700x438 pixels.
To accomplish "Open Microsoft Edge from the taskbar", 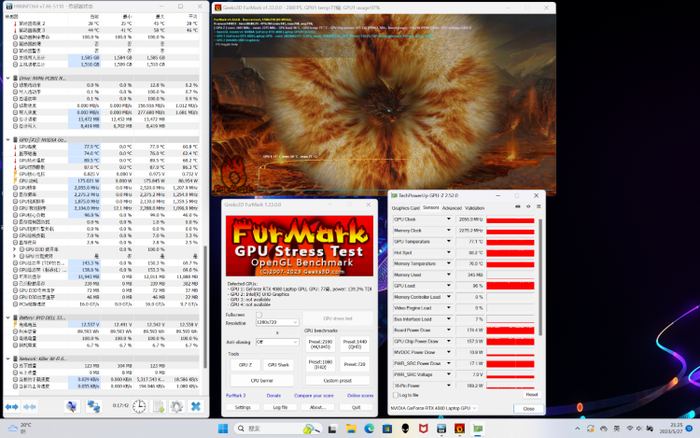I will tap(369, 429).
